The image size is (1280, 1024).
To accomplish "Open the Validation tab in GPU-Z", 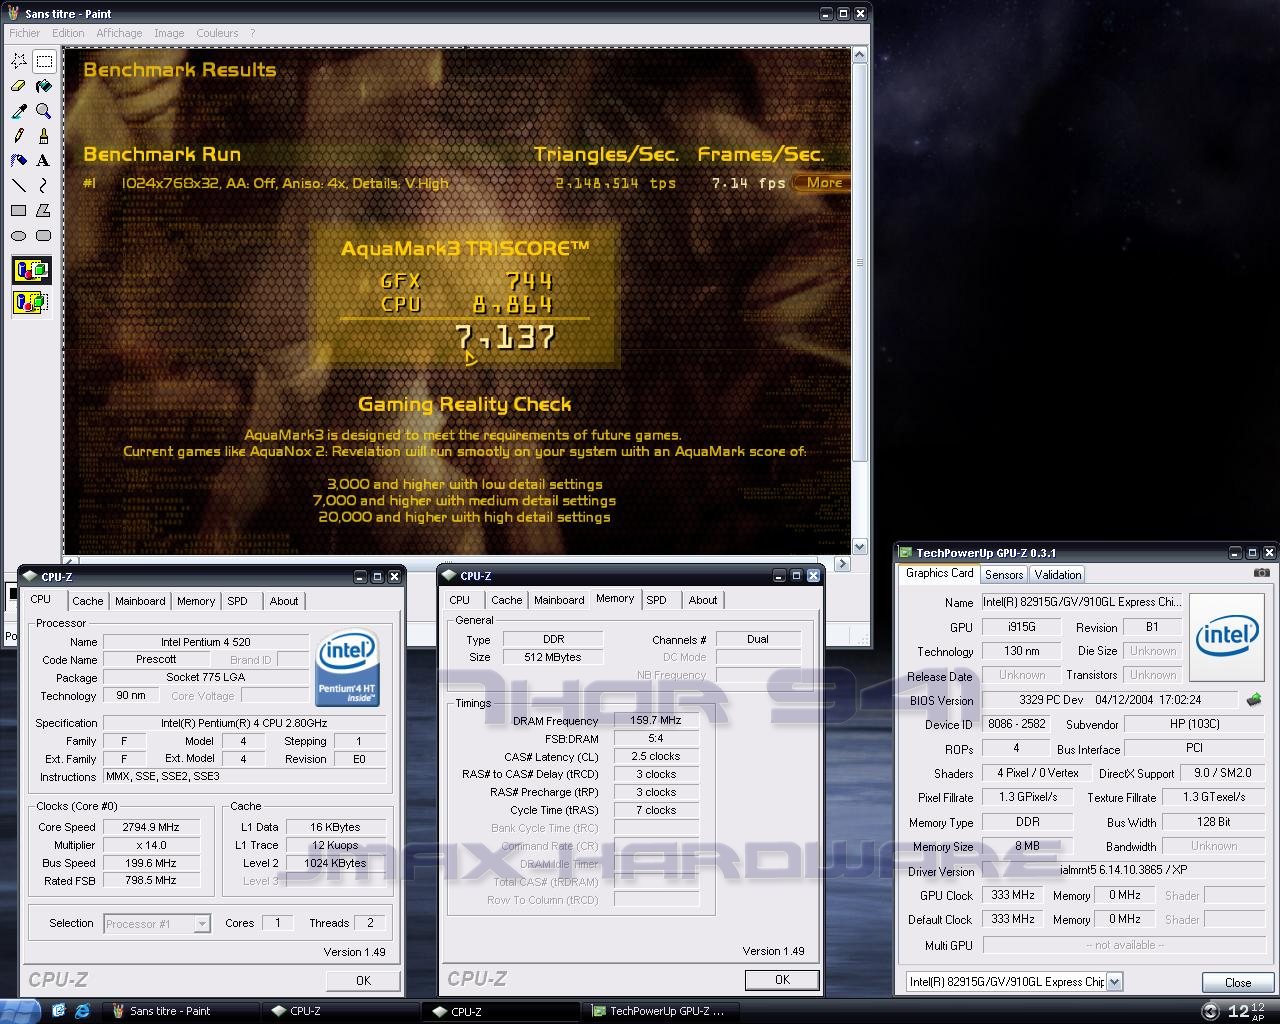I will coord(1058,575).
